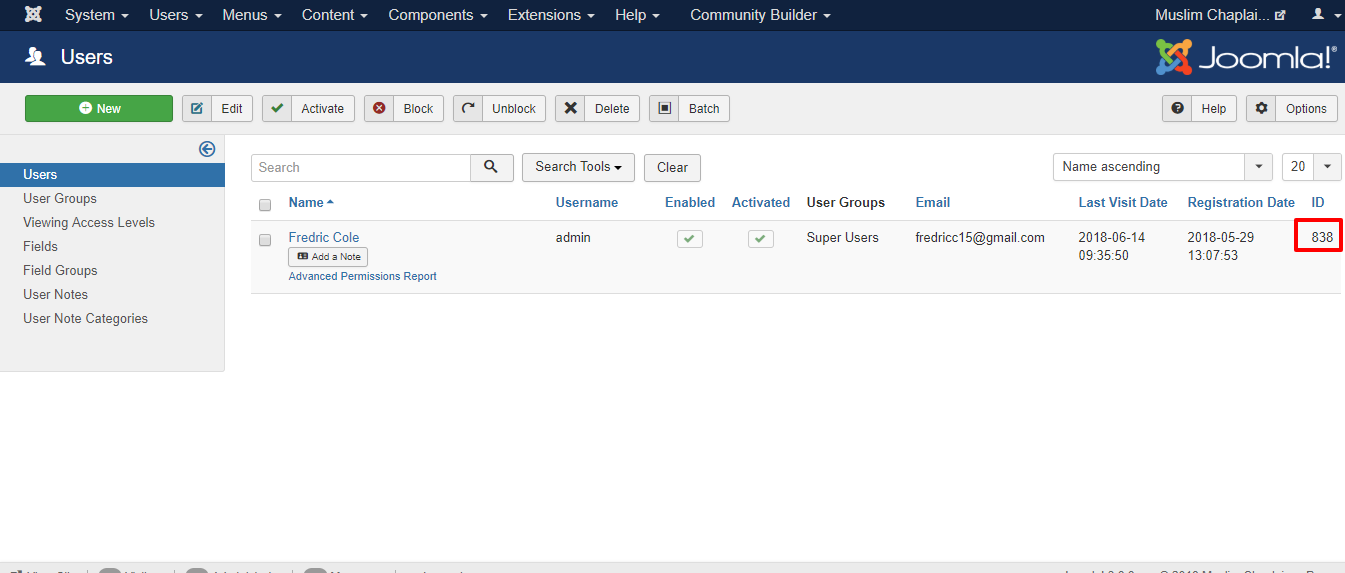The height and width of the screenshot is (573, 1345).
Task: Tick the checkbox for Fredric Cole
Action: [x=265, y=240]
